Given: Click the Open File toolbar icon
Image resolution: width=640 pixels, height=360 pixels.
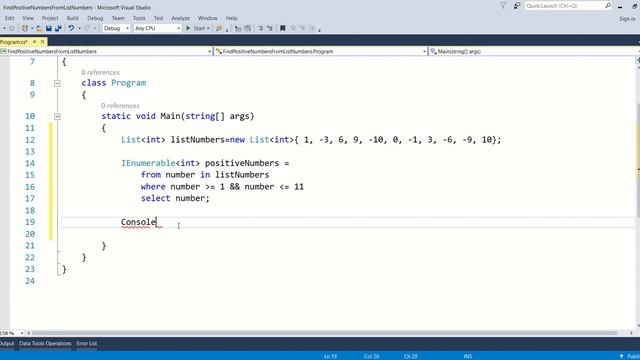Looking at the screenshot, I should pyautogui.click(x=39, y=28).
